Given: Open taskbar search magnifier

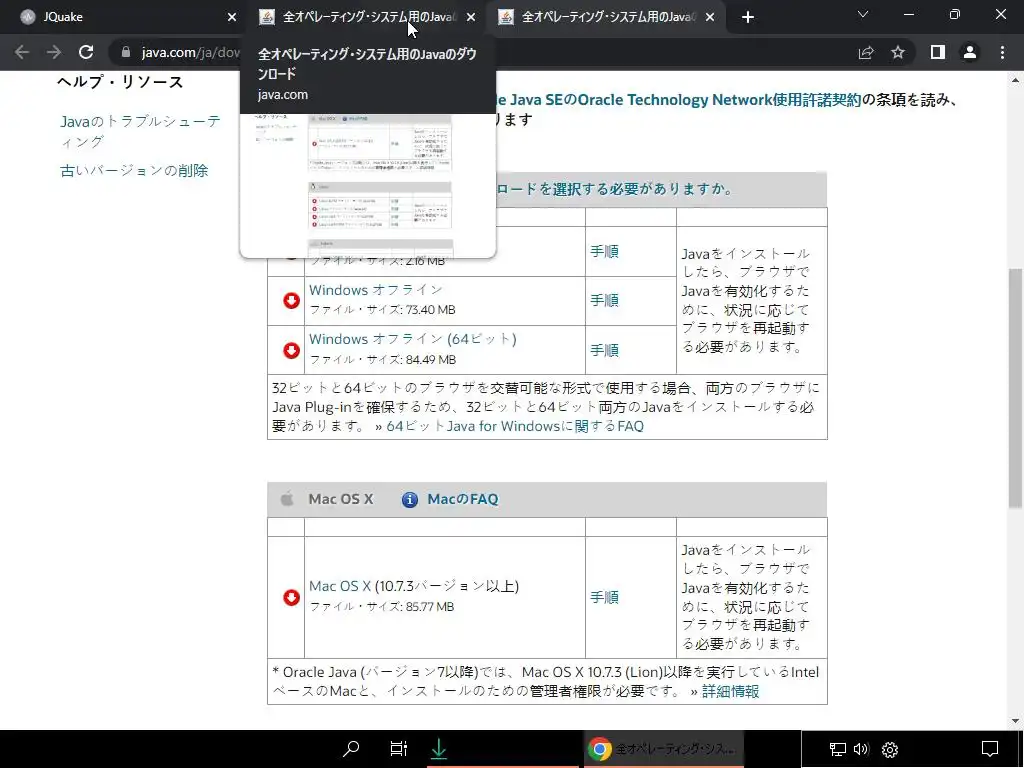Looking at the screenshot, I should pyautogui.click(x=351, y=748).
